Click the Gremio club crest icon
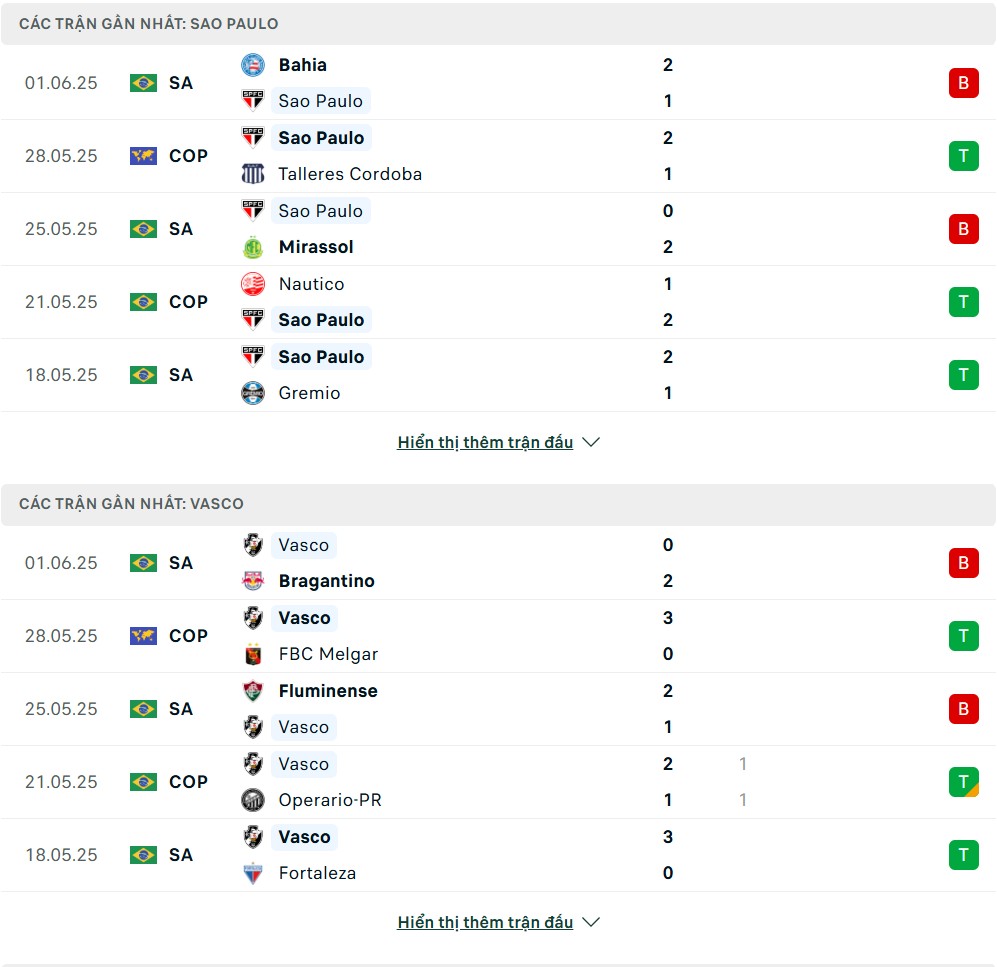Viewport: 997px width, 967px height. click(252, 393)
